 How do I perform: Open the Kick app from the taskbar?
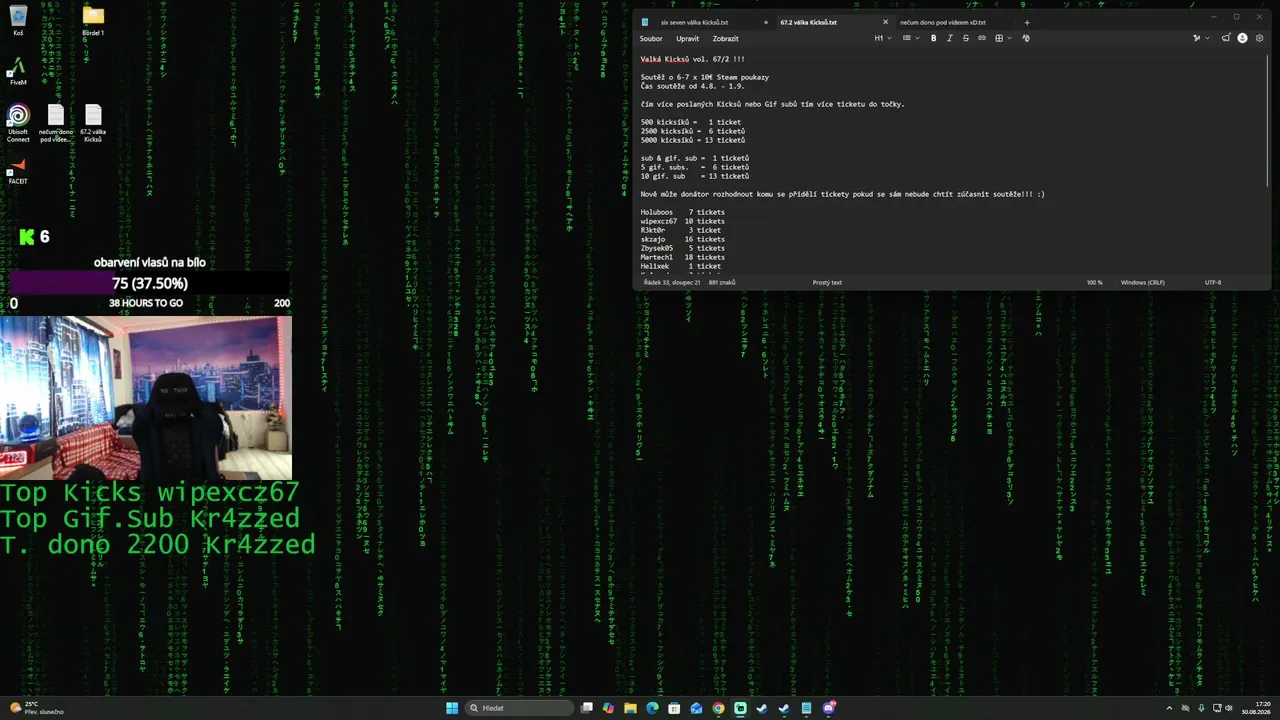coord(740,708)
